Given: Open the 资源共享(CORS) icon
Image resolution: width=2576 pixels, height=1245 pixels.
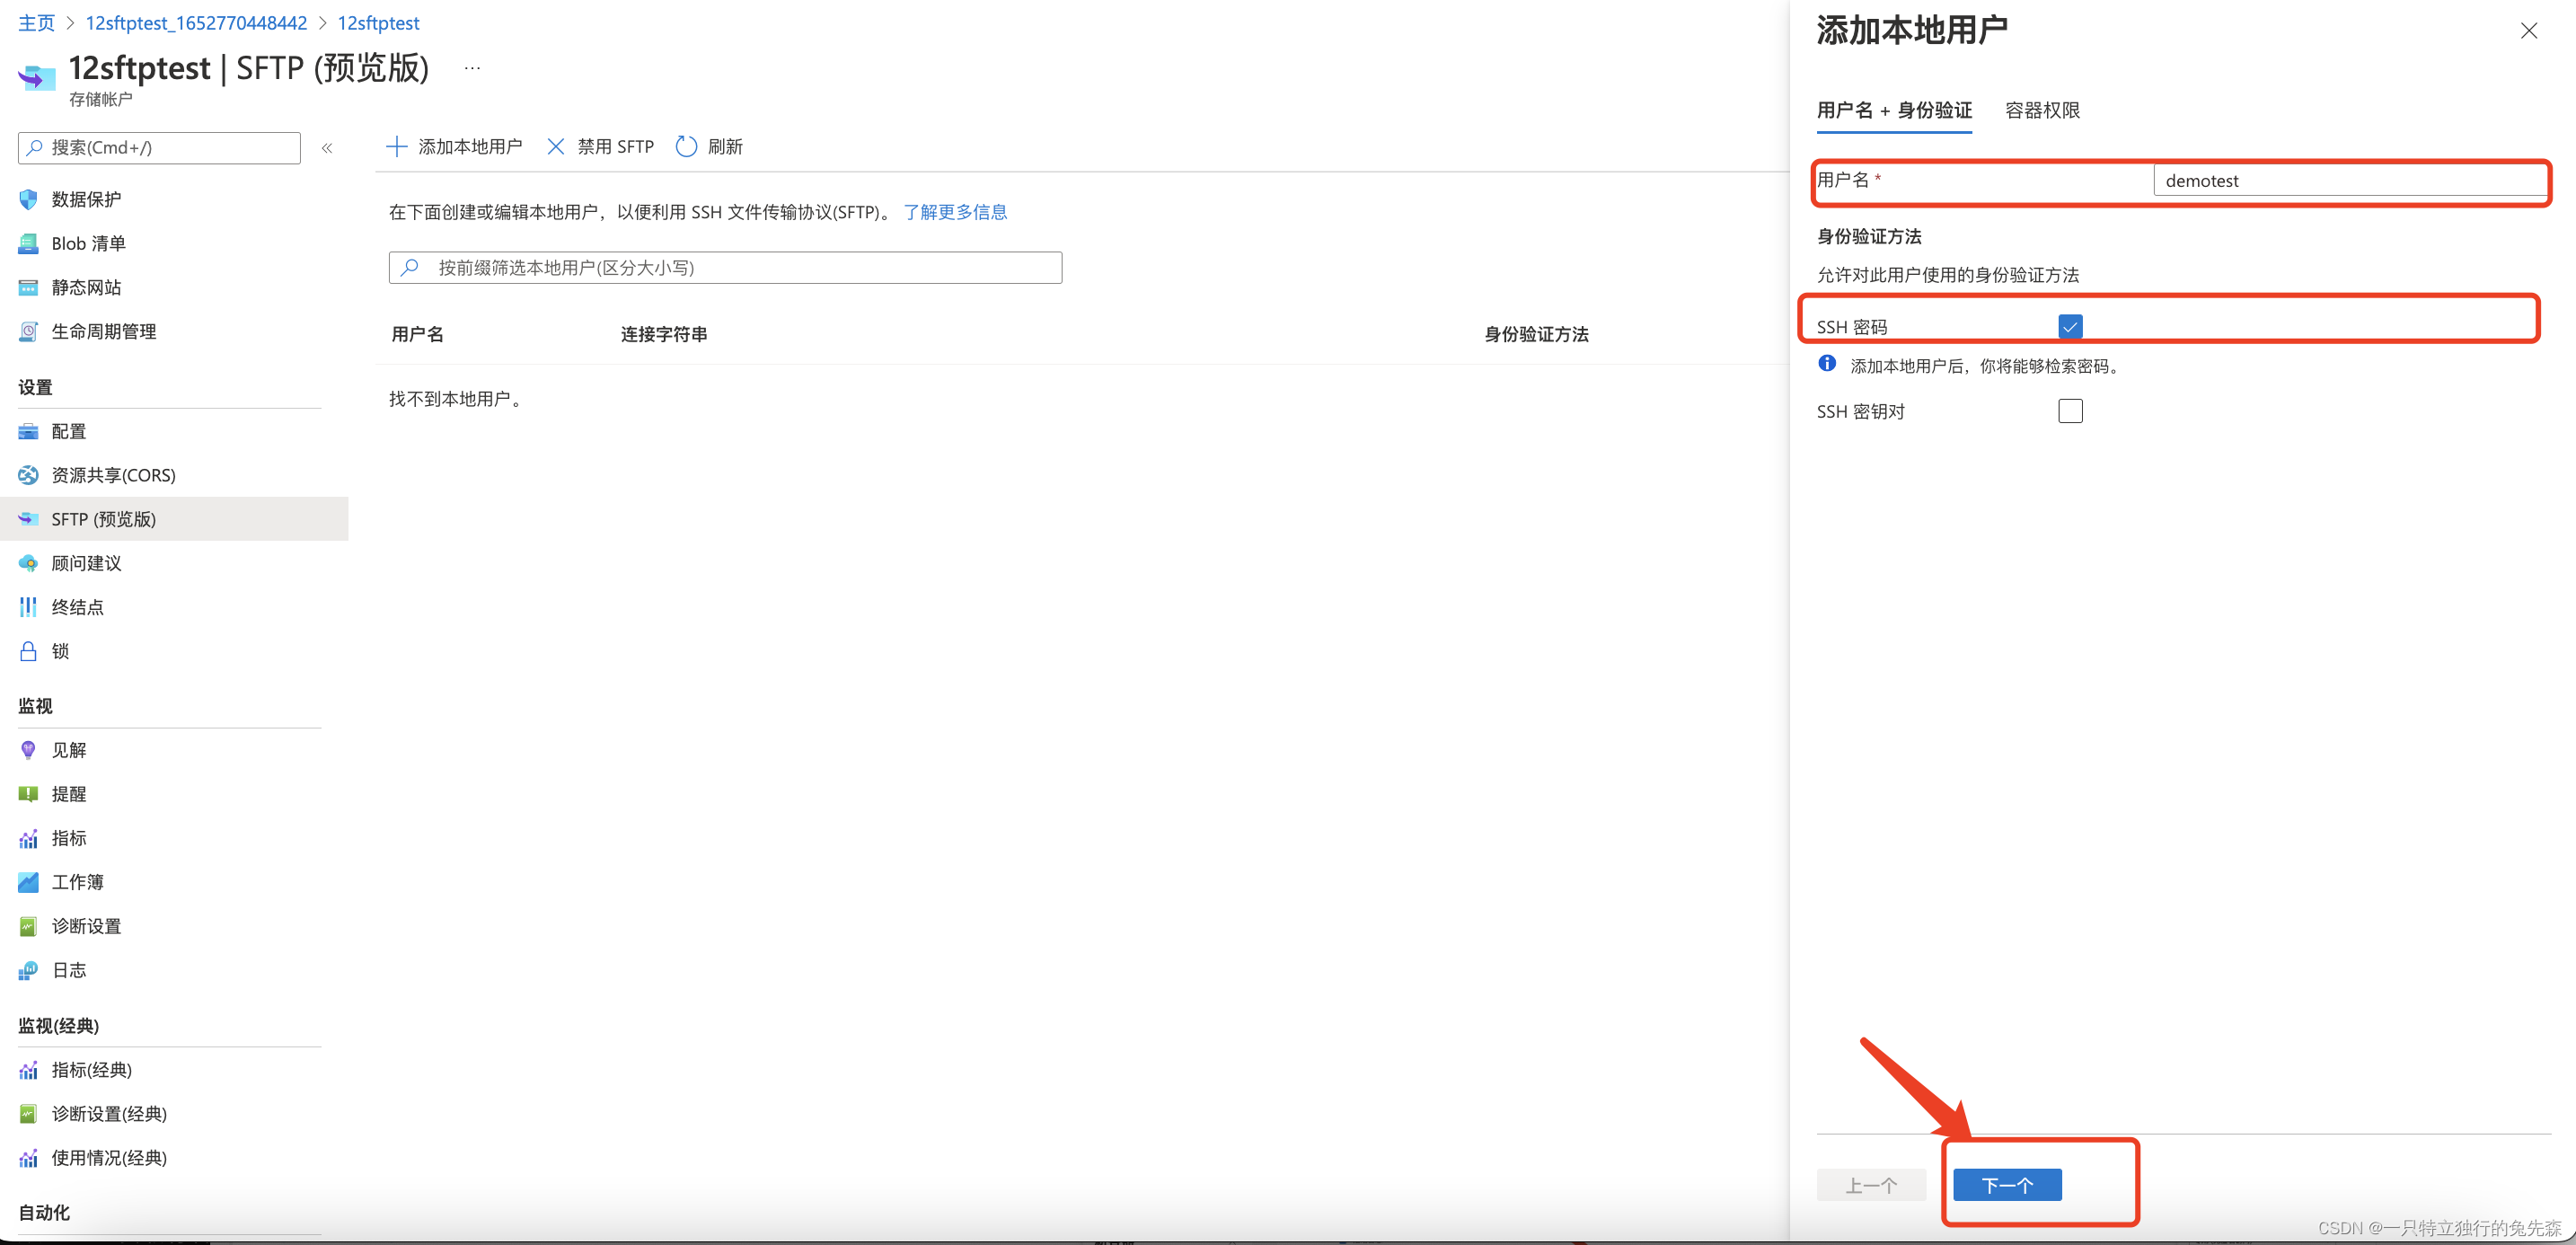Looking at the screenshot, I should (x=28, y=475).
